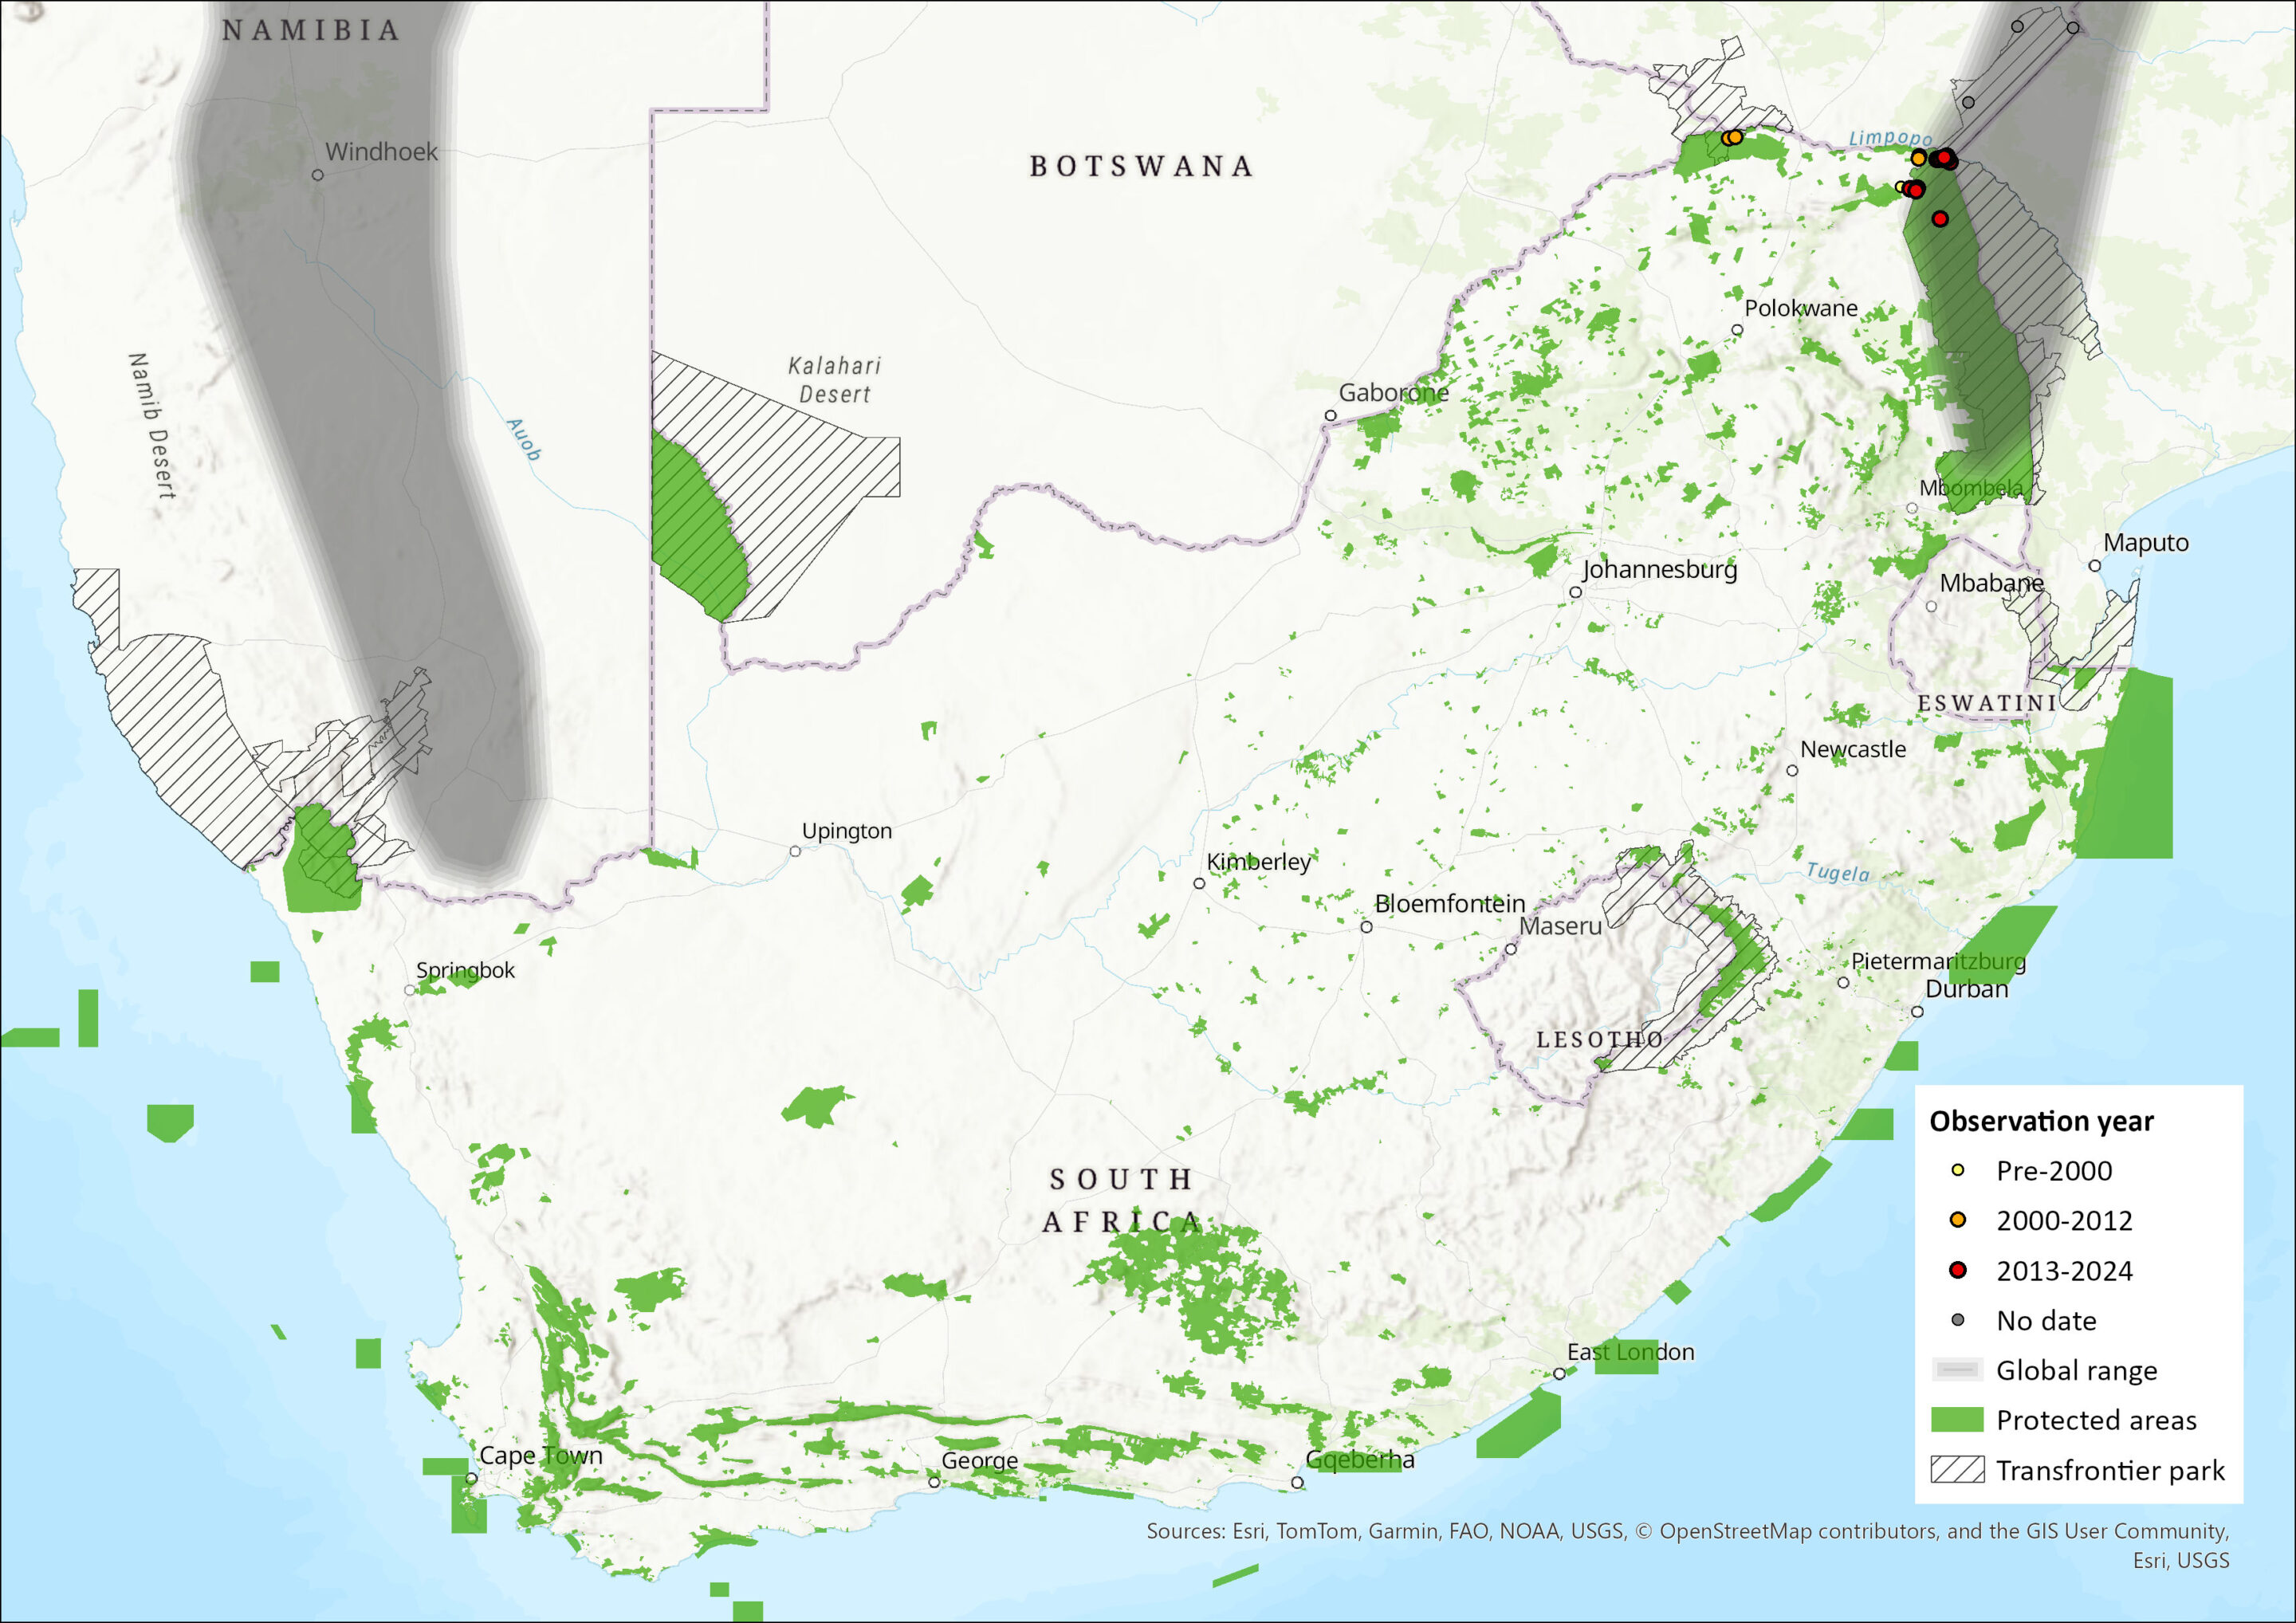Image resolution: width=2296 pixels, height=1623 pixels.
Task: Click the Johannesburg city label
Action: tap(1659, 569)
